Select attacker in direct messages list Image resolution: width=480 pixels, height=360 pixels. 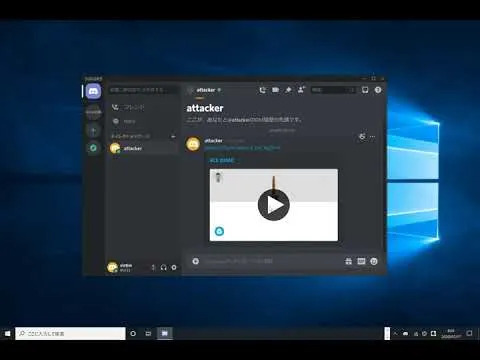(x=143, y=148)
